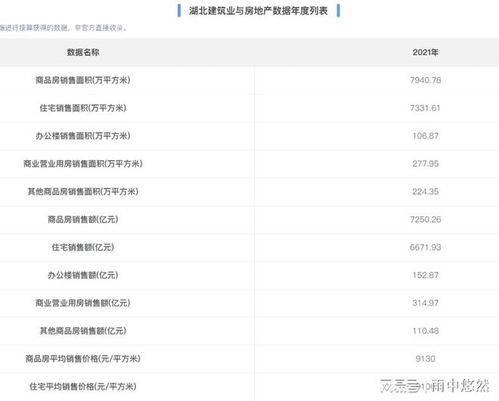The image size is (499, 401).
Task: Click the row label 其他商品房销售面积(万平方米)
Action: click(83, 192)
